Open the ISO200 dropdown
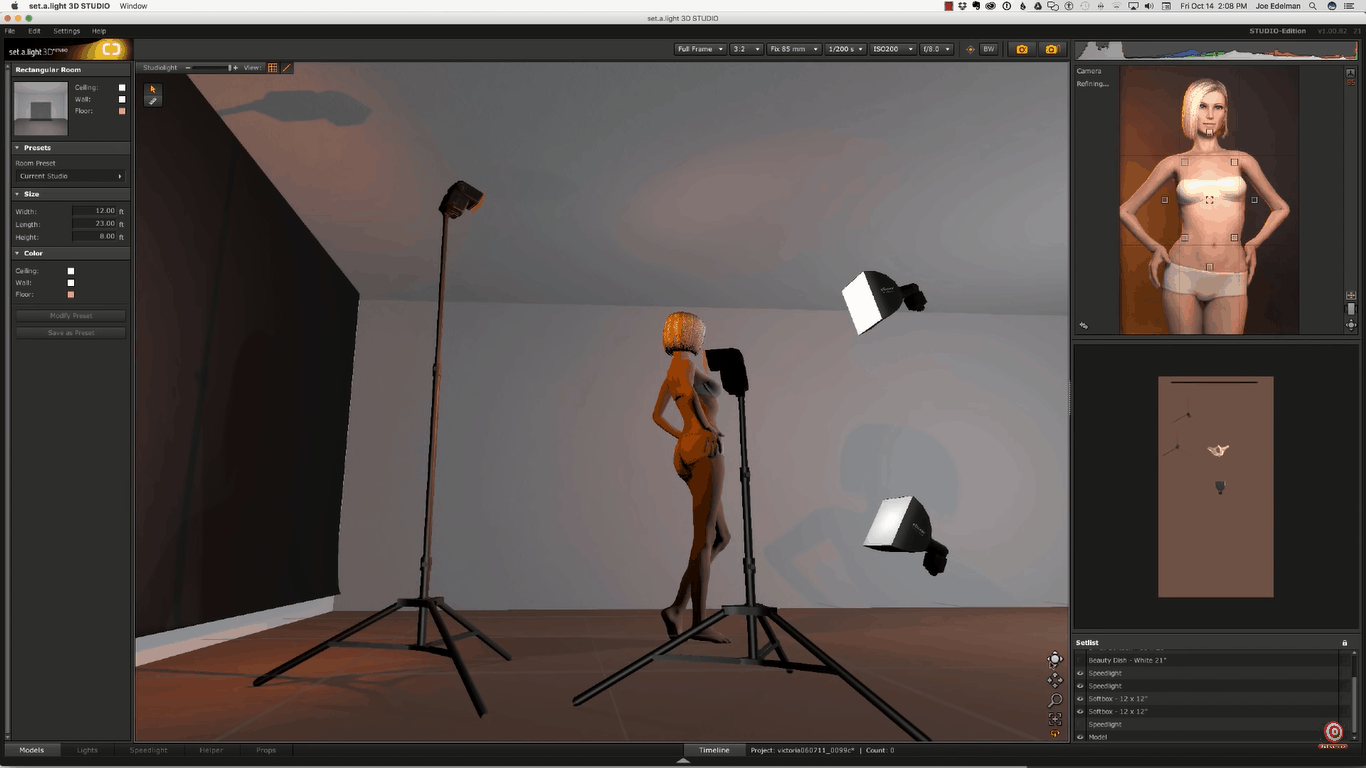1366x768 pixels. (893, 49)
